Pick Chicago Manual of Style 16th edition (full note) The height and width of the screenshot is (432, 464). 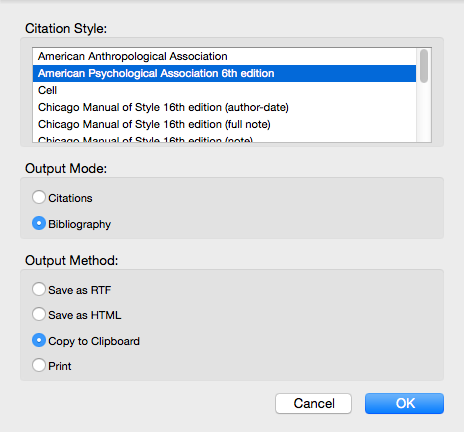(x=224, y=124)
